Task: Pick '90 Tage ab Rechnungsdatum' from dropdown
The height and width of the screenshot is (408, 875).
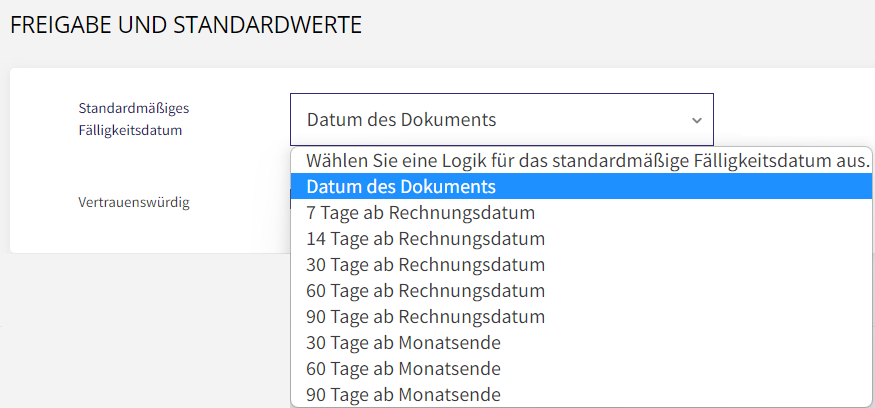Action: click(x=581, y=316)
